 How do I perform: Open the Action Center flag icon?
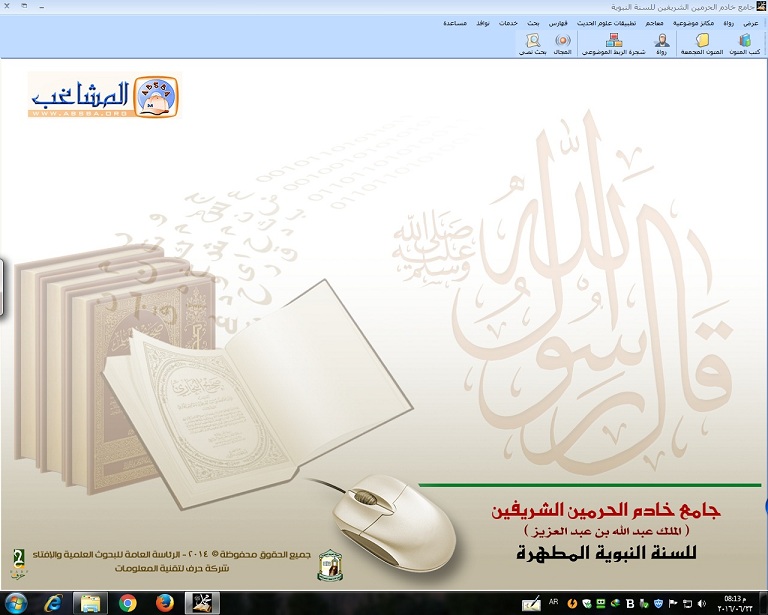[x=673, y=604]
